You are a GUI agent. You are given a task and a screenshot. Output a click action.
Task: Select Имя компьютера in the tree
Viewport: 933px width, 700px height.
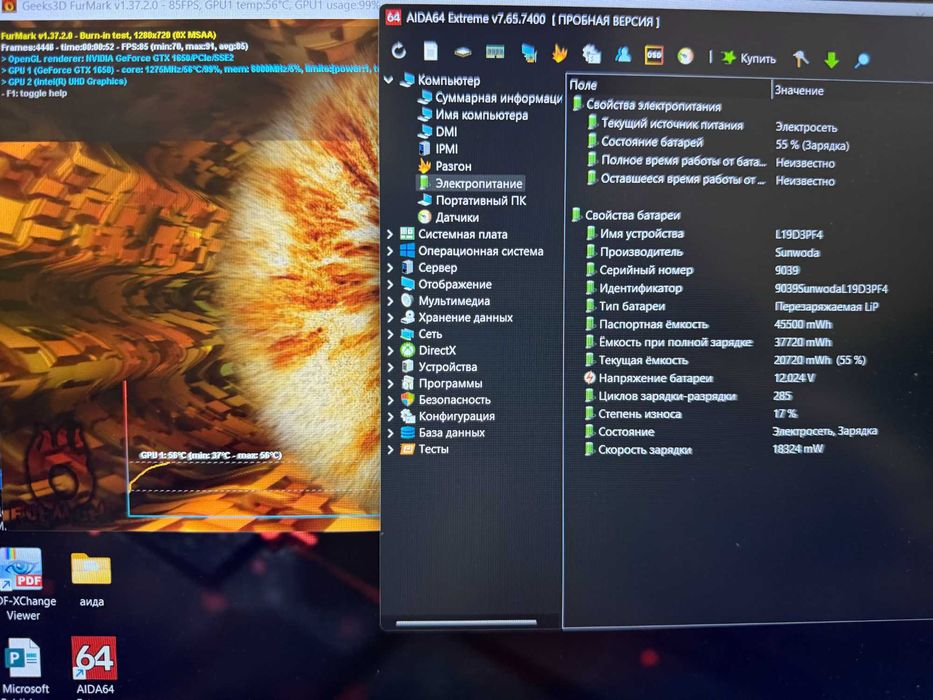pyautogui.click(x=473, y=115)
